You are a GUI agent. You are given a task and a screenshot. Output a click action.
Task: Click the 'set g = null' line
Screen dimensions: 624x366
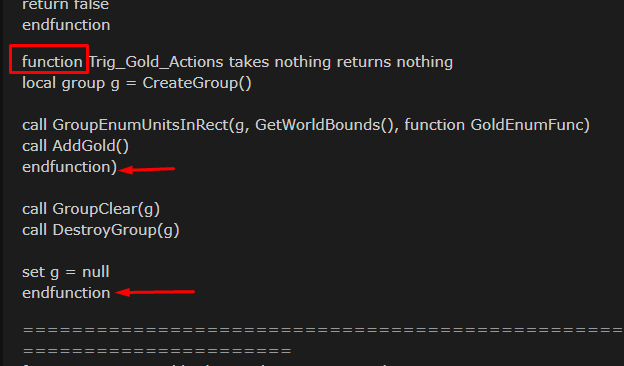tap(66, 273)
